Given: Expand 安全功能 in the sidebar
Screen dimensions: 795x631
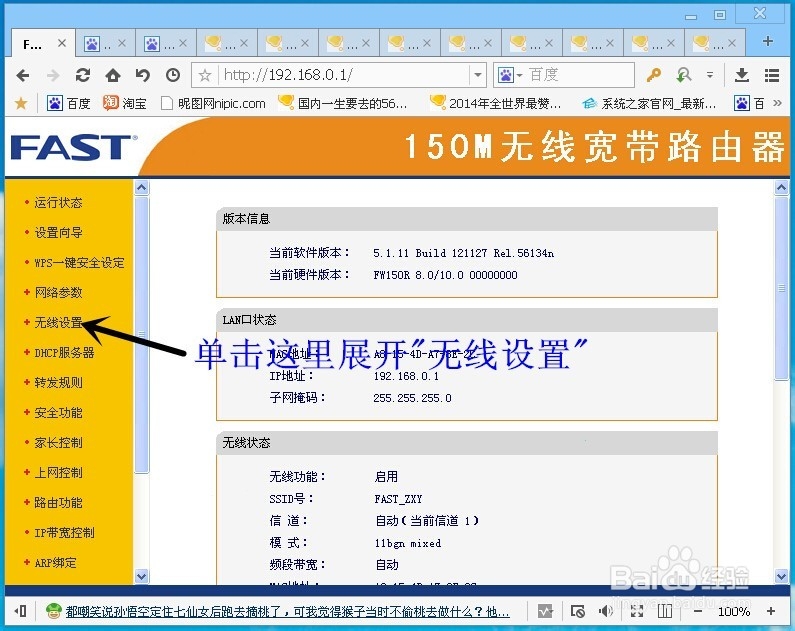Looking at the screenshot, I should pos(58,413).
